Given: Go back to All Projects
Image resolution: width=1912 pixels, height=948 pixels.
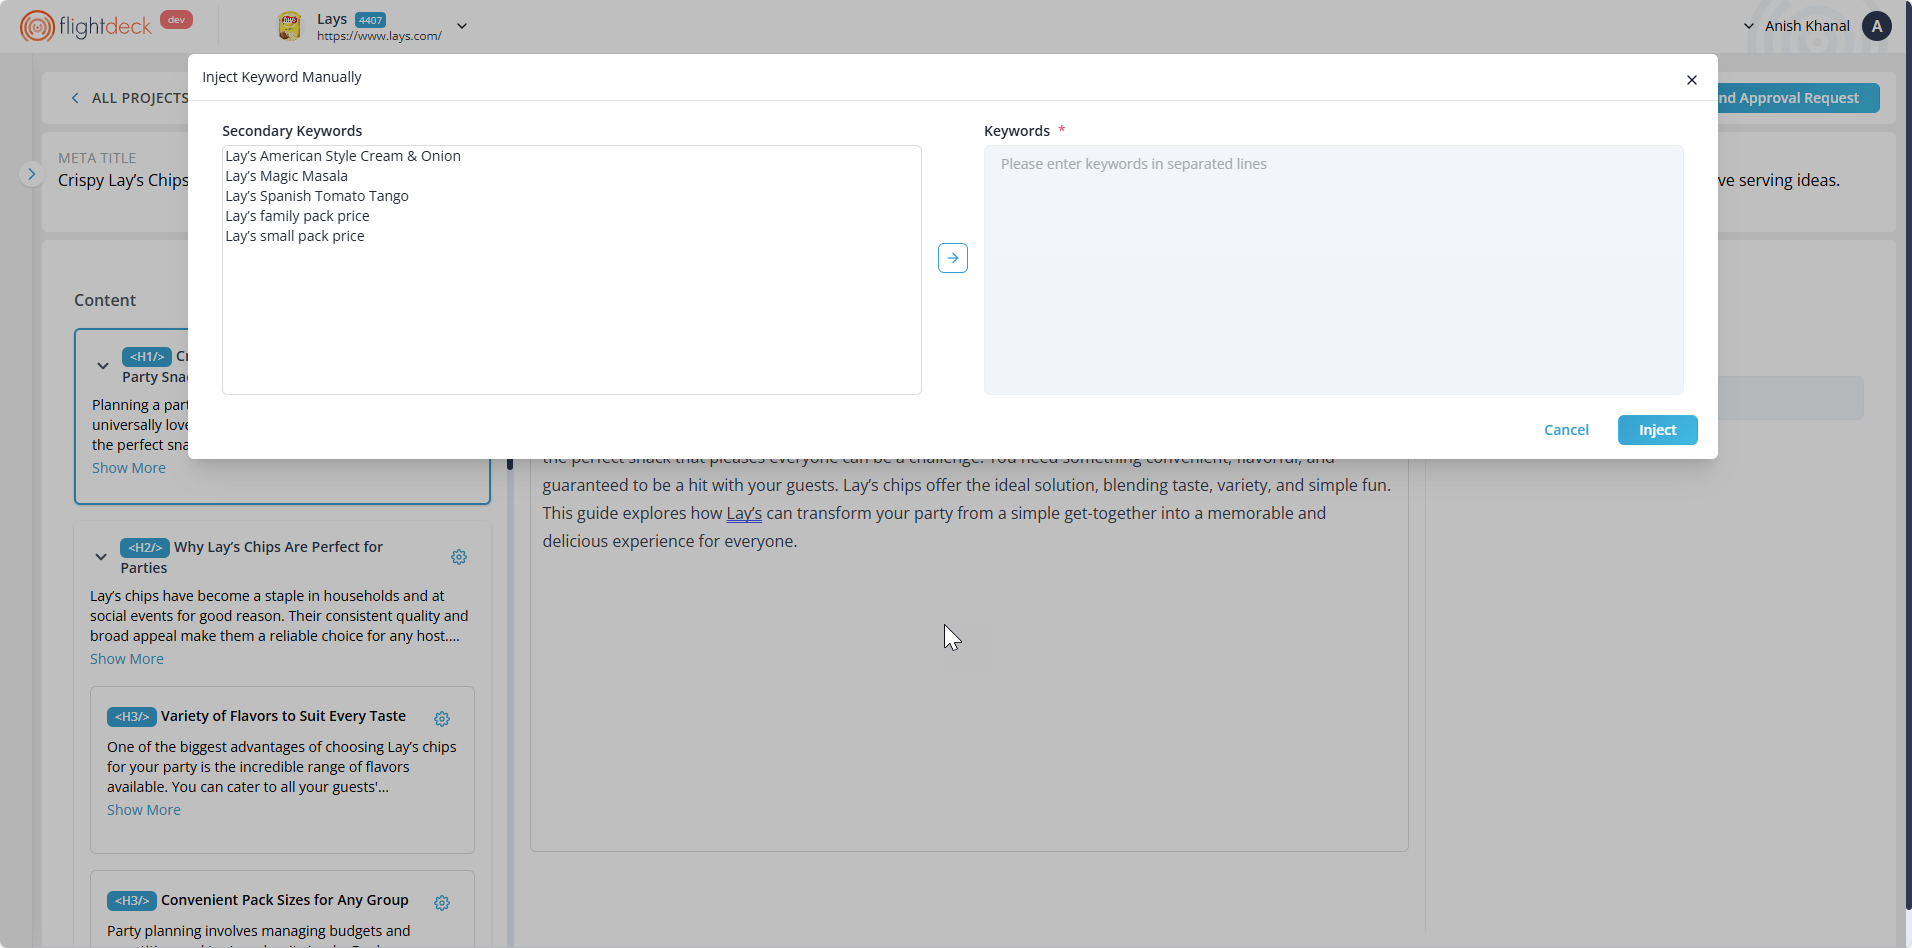Looking at the screenshot, I should pos(130,98).
